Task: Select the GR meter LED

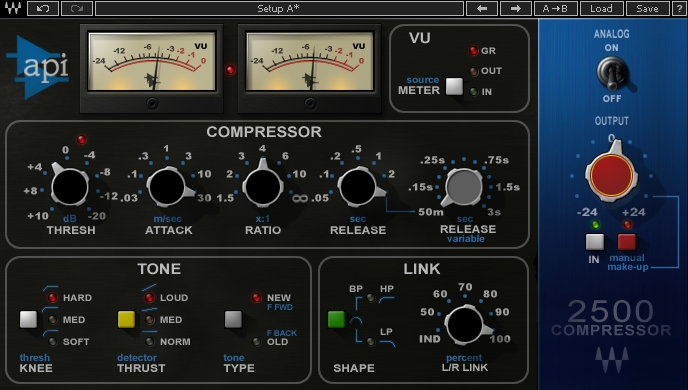Action: (473, 50)
